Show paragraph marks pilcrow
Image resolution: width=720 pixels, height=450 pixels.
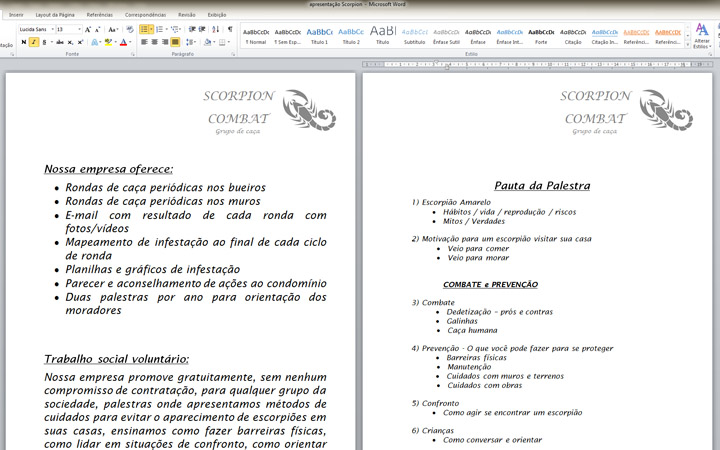pos(230,29)
